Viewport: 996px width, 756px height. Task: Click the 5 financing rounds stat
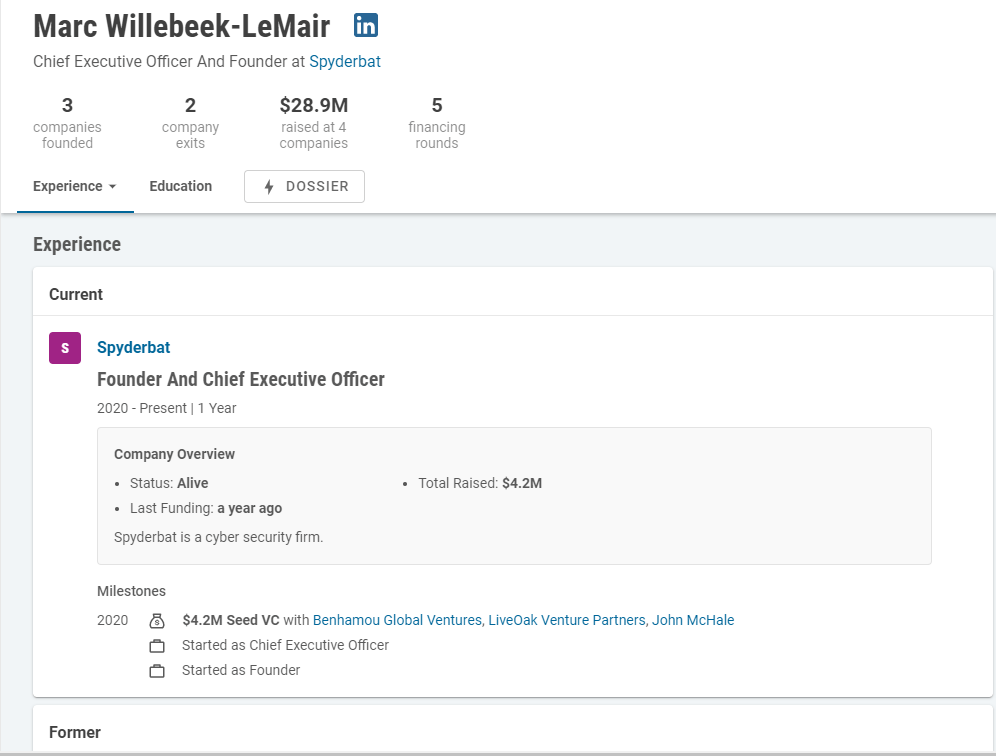point(437,123)
